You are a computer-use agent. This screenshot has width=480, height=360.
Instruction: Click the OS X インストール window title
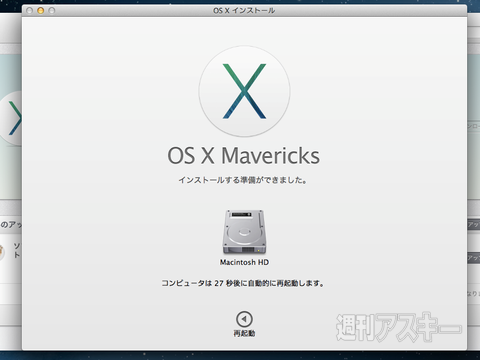(244, 11)
